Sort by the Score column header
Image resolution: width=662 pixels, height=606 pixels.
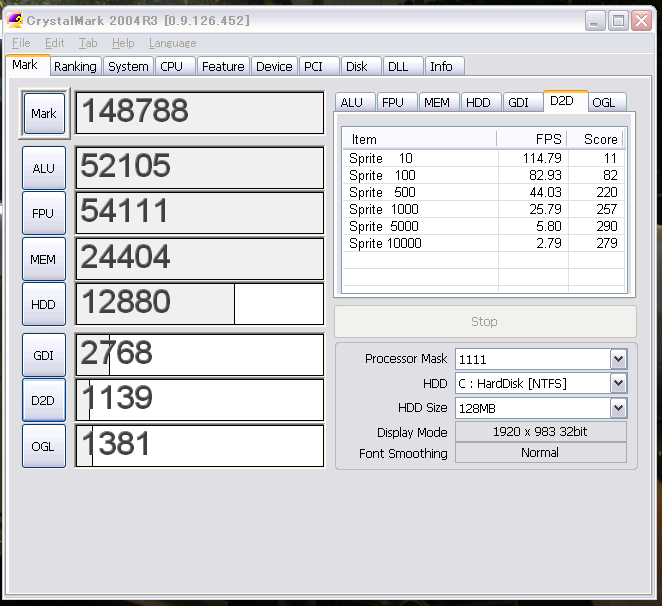[595, 139]
